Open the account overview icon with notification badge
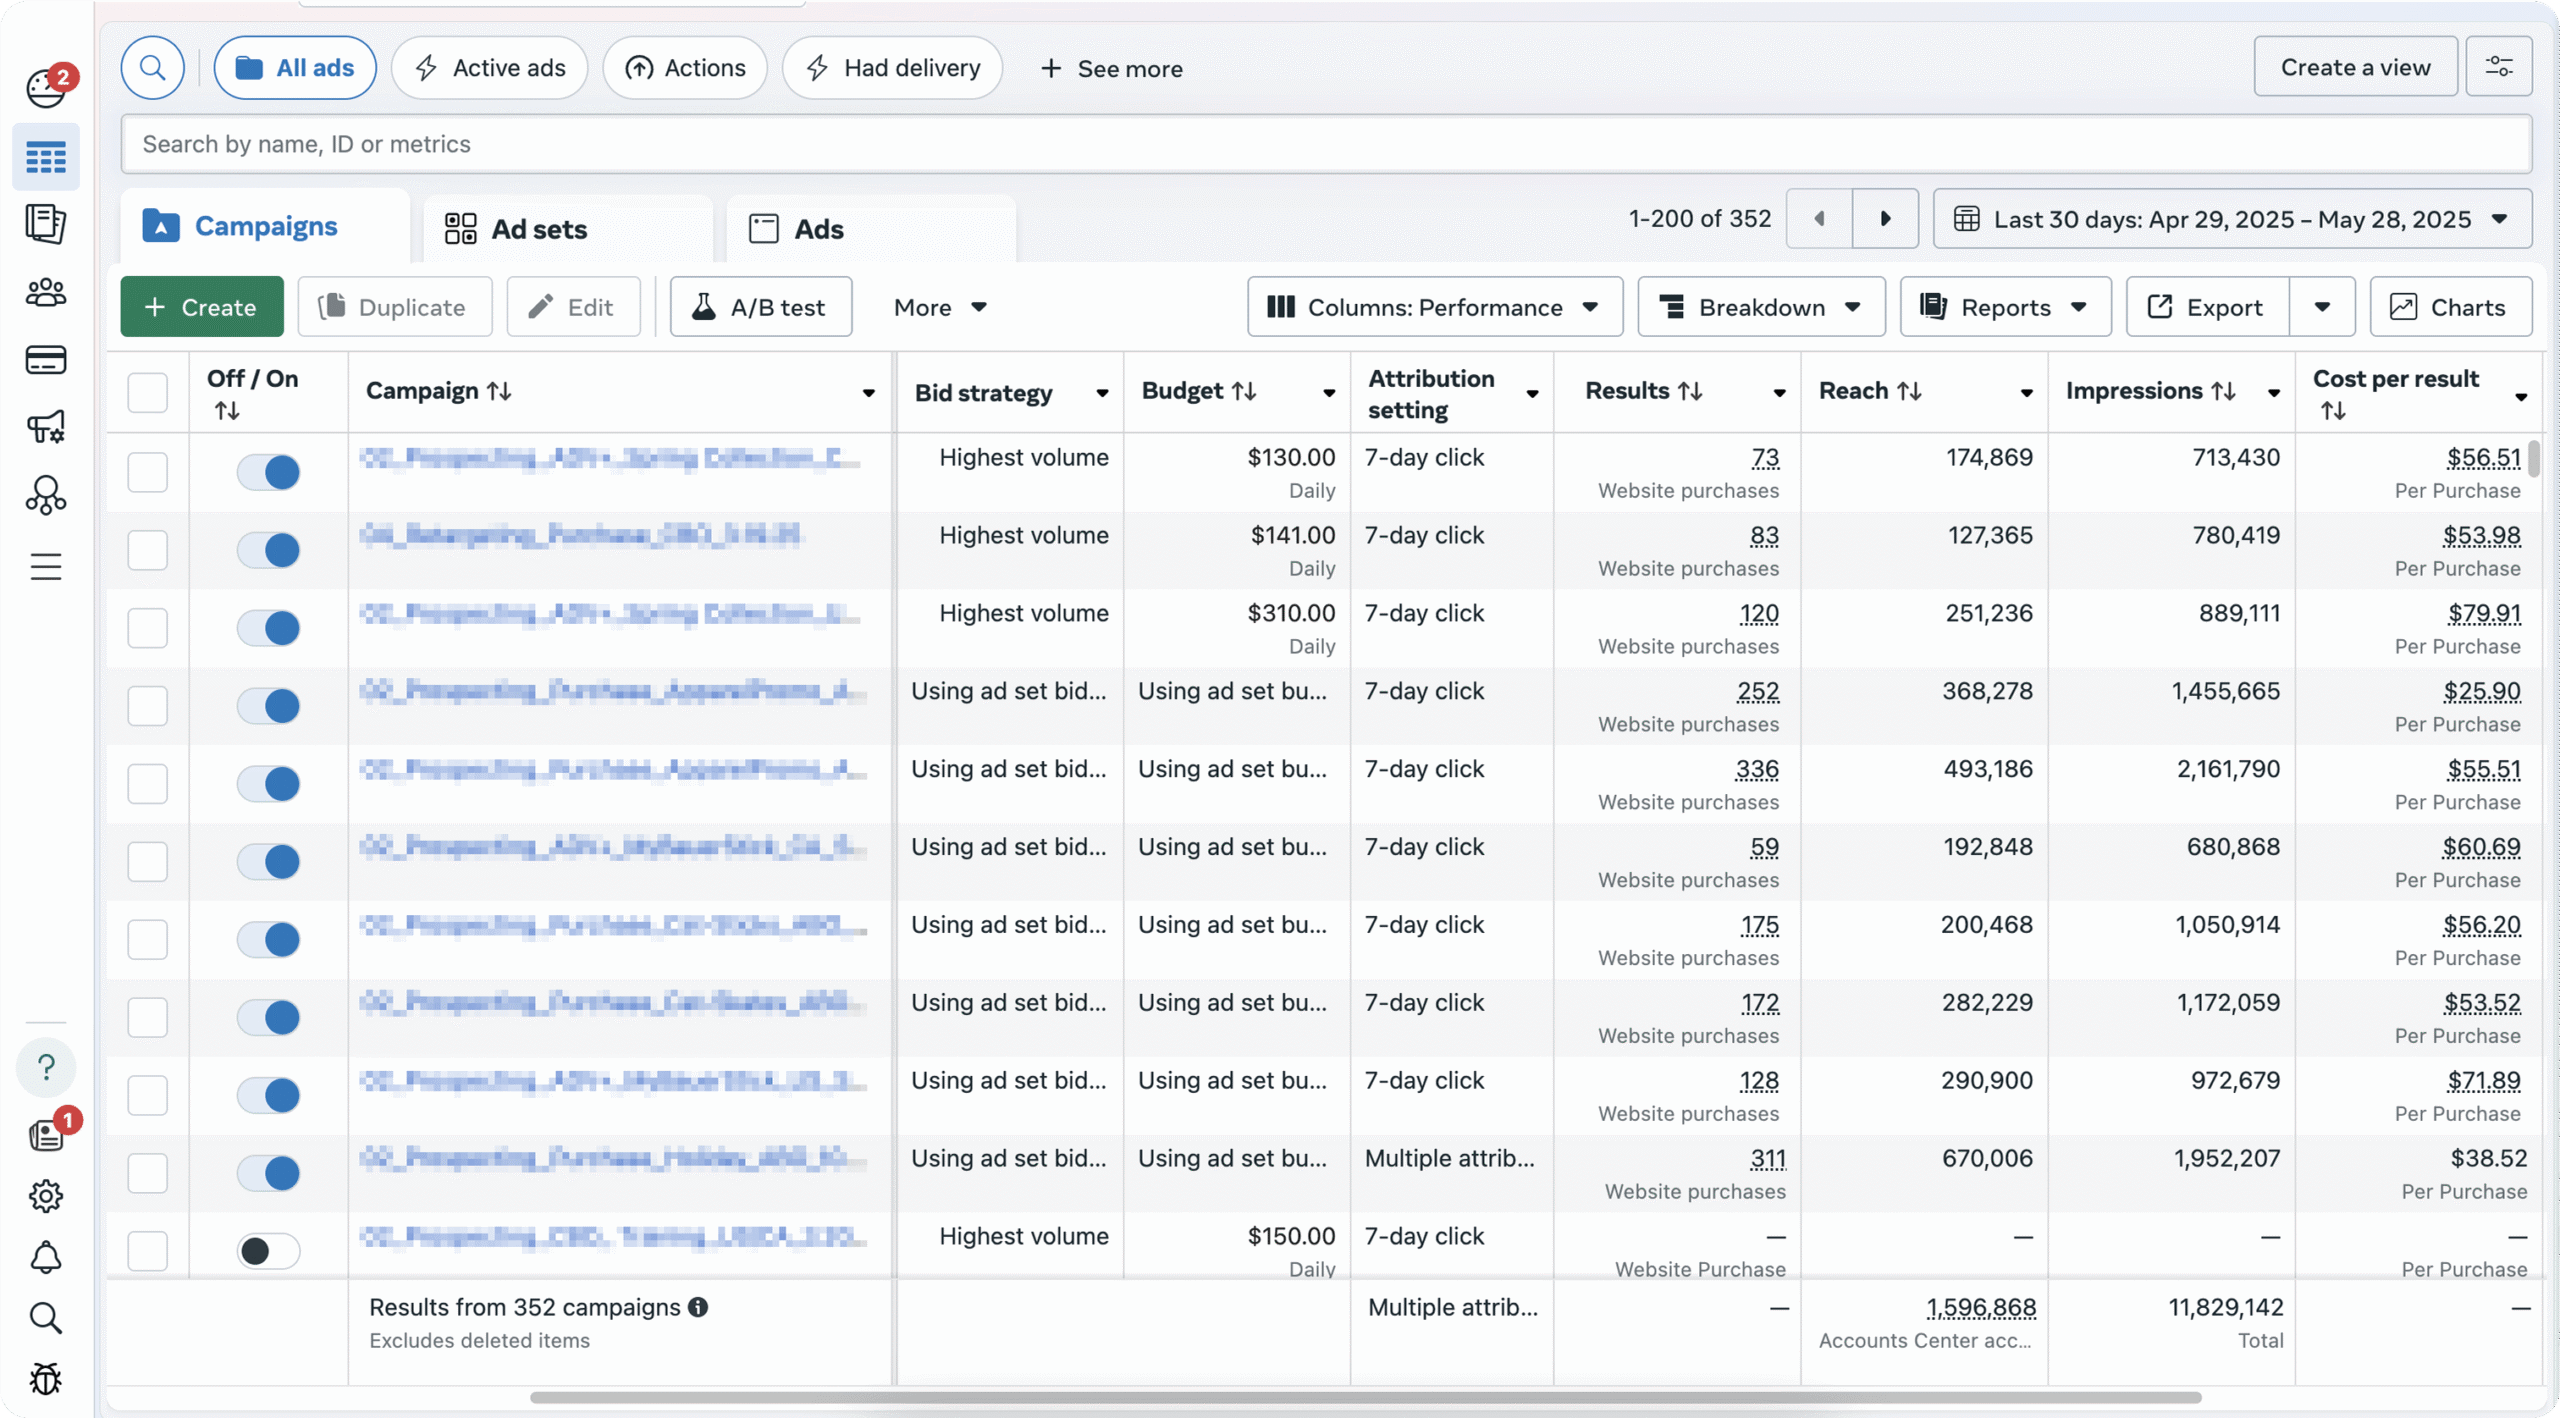 tap(46, 86)
